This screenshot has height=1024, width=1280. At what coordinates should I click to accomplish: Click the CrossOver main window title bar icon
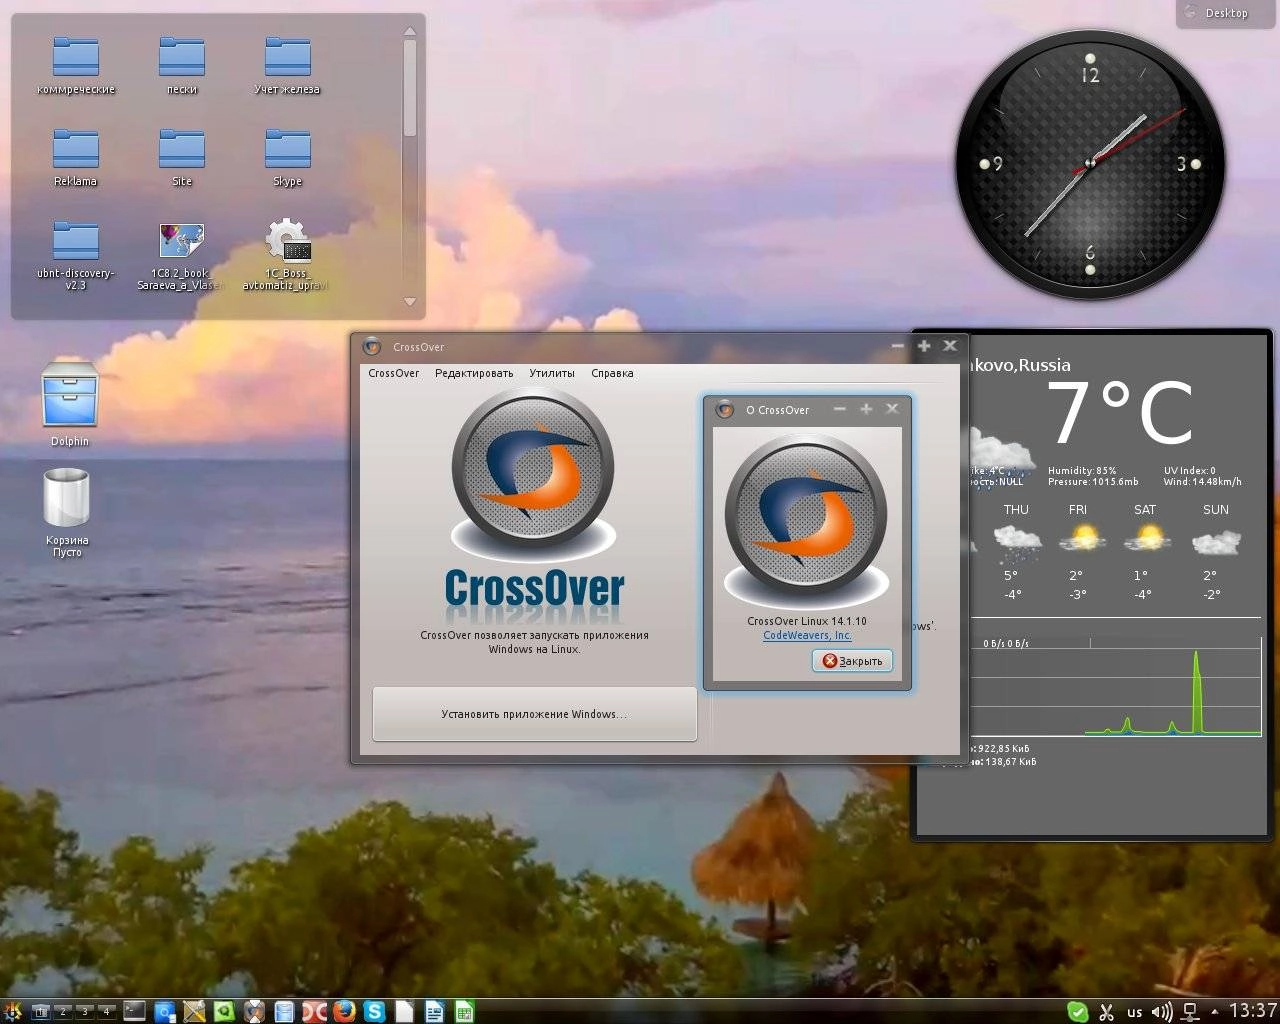pos(372,347)
